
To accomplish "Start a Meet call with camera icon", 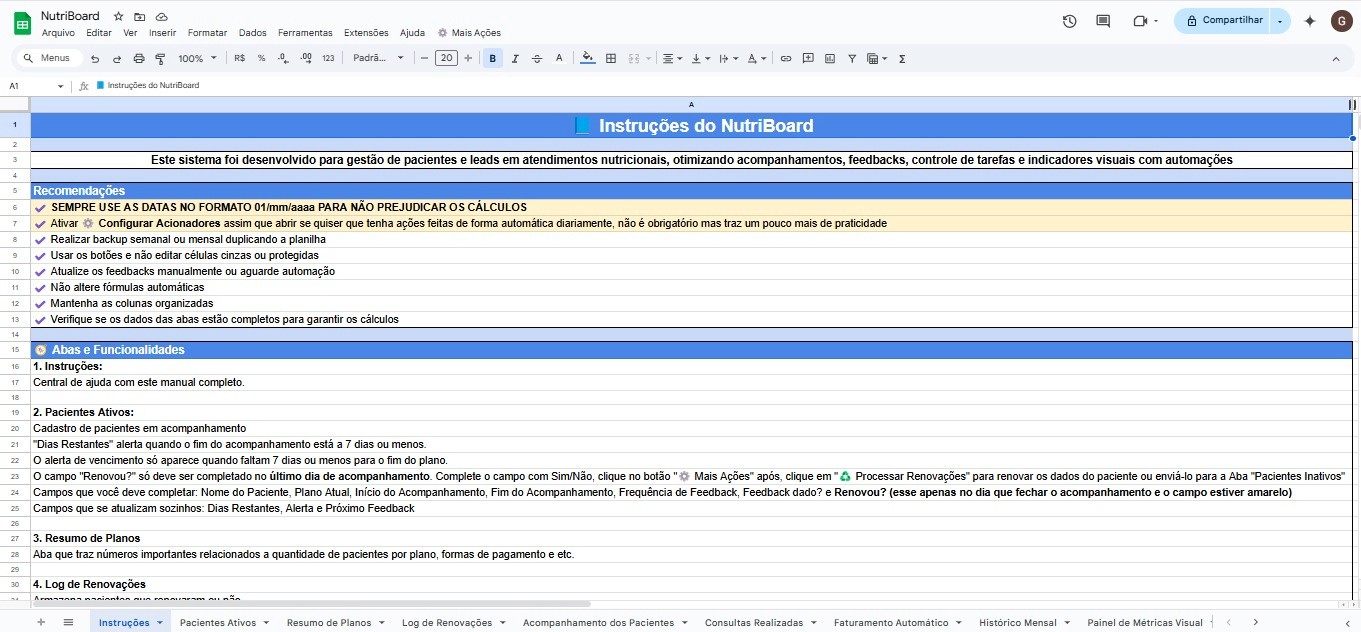I will click(x=1140, y=21).
